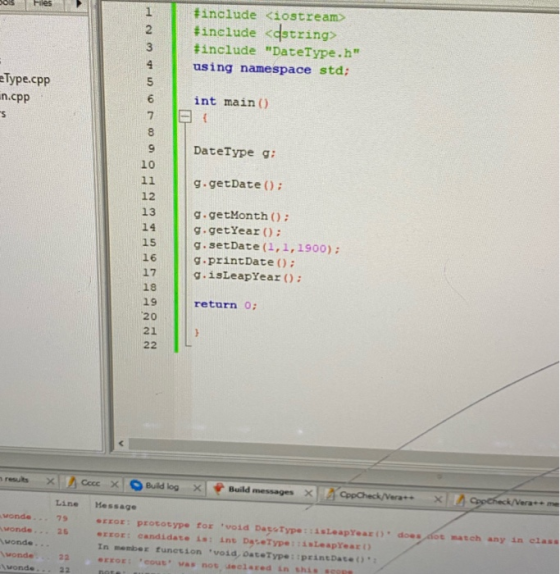560x574 pixels.
Task: Click on 'g.getMonth();' statement
Action: pos(241,215)
